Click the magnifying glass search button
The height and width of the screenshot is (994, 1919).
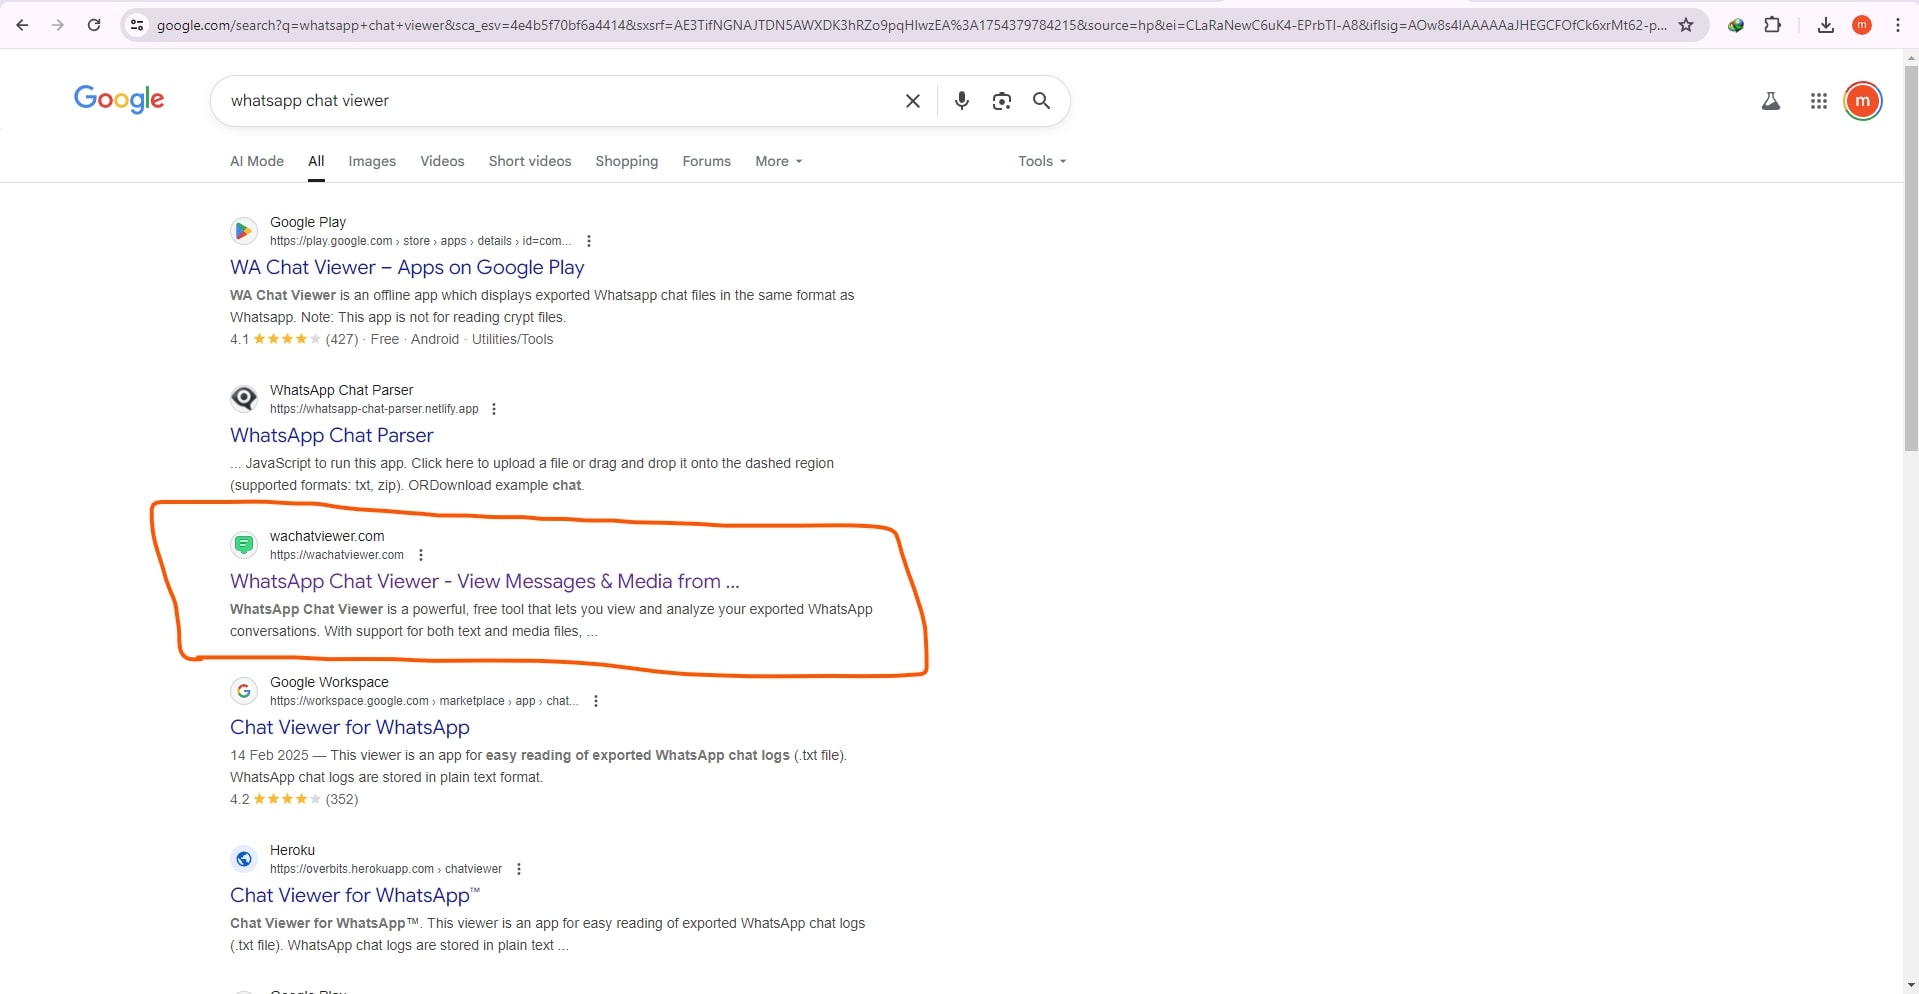1041,101
